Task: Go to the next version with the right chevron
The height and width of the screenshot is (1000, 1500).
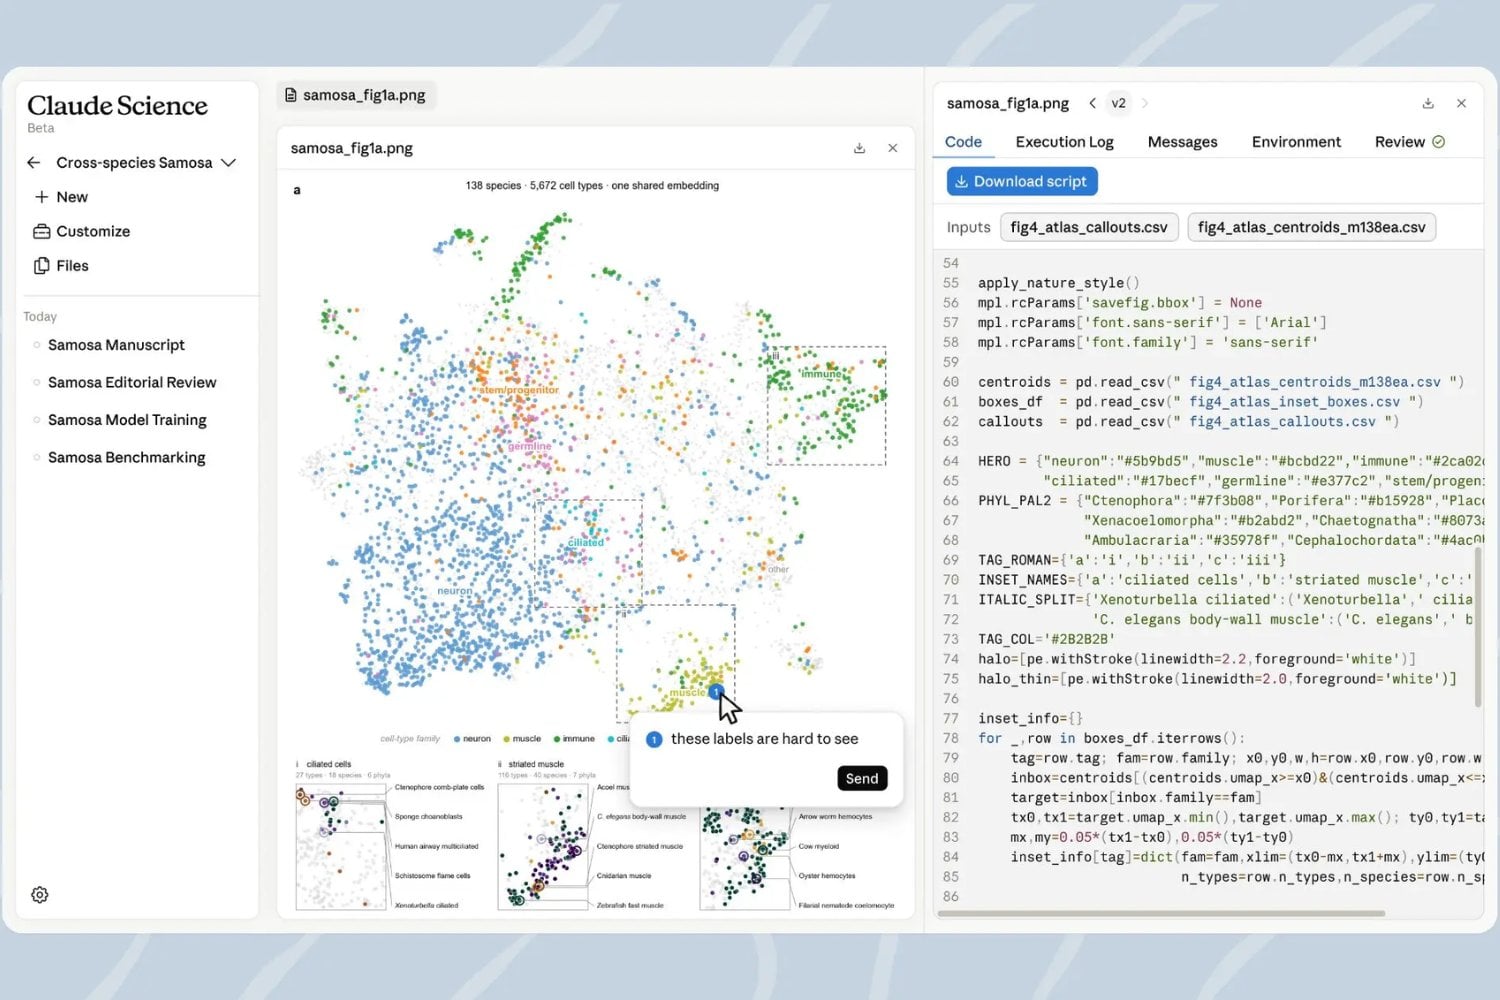Action: 1145,103
